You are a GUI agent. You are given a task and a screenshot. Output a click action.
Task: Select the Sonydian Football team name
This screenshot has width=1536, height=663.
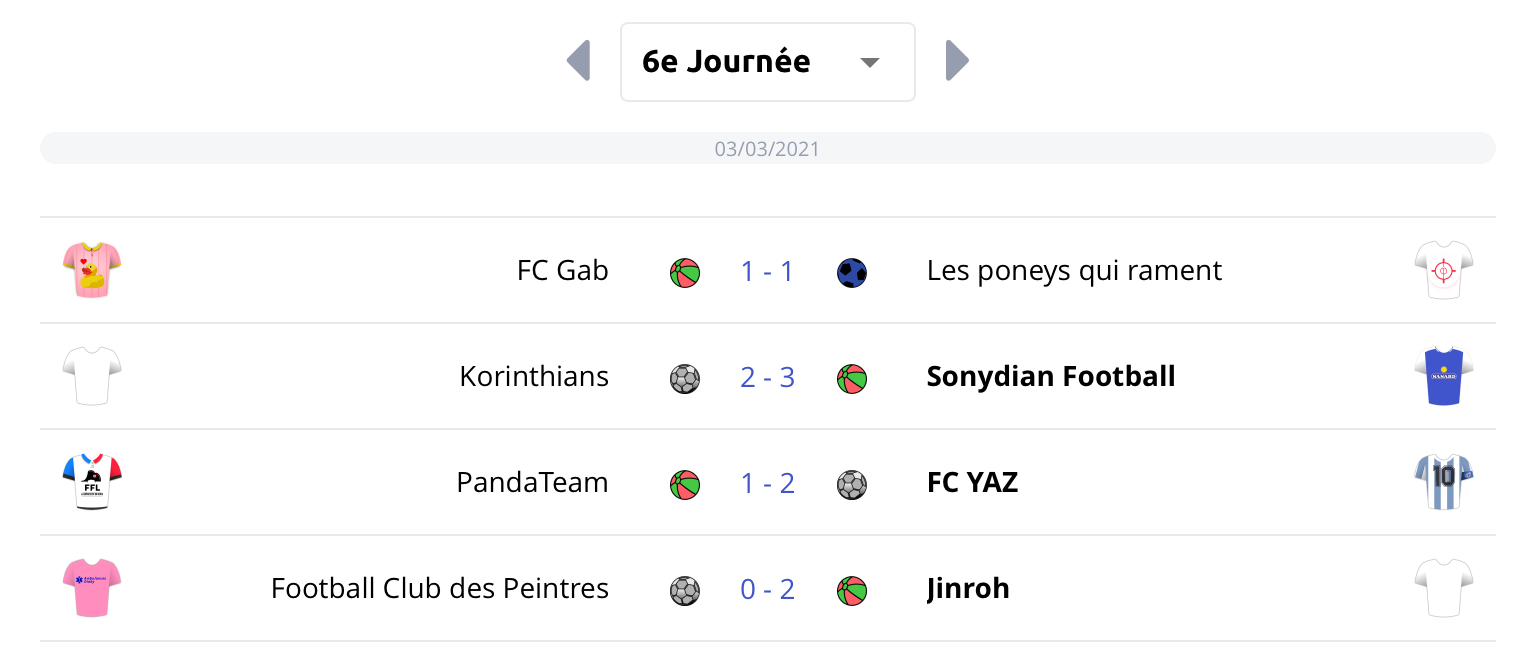1051,377
